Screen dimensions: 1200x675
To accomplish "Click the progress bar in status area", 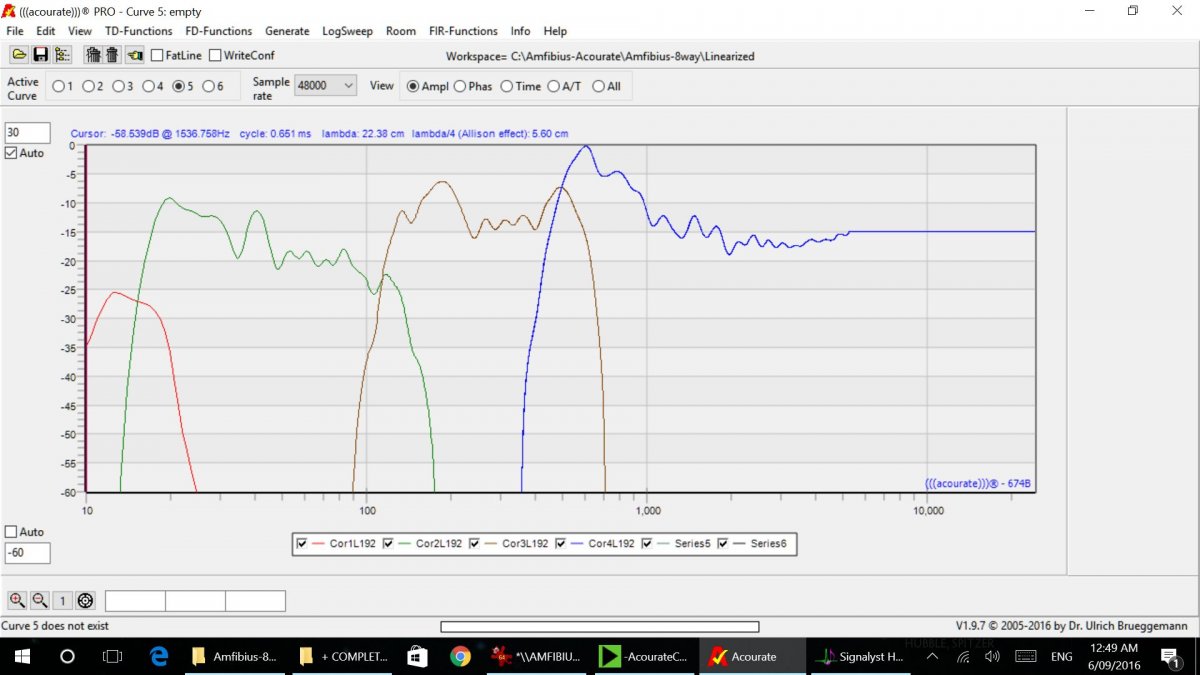I will coord(599,627).
